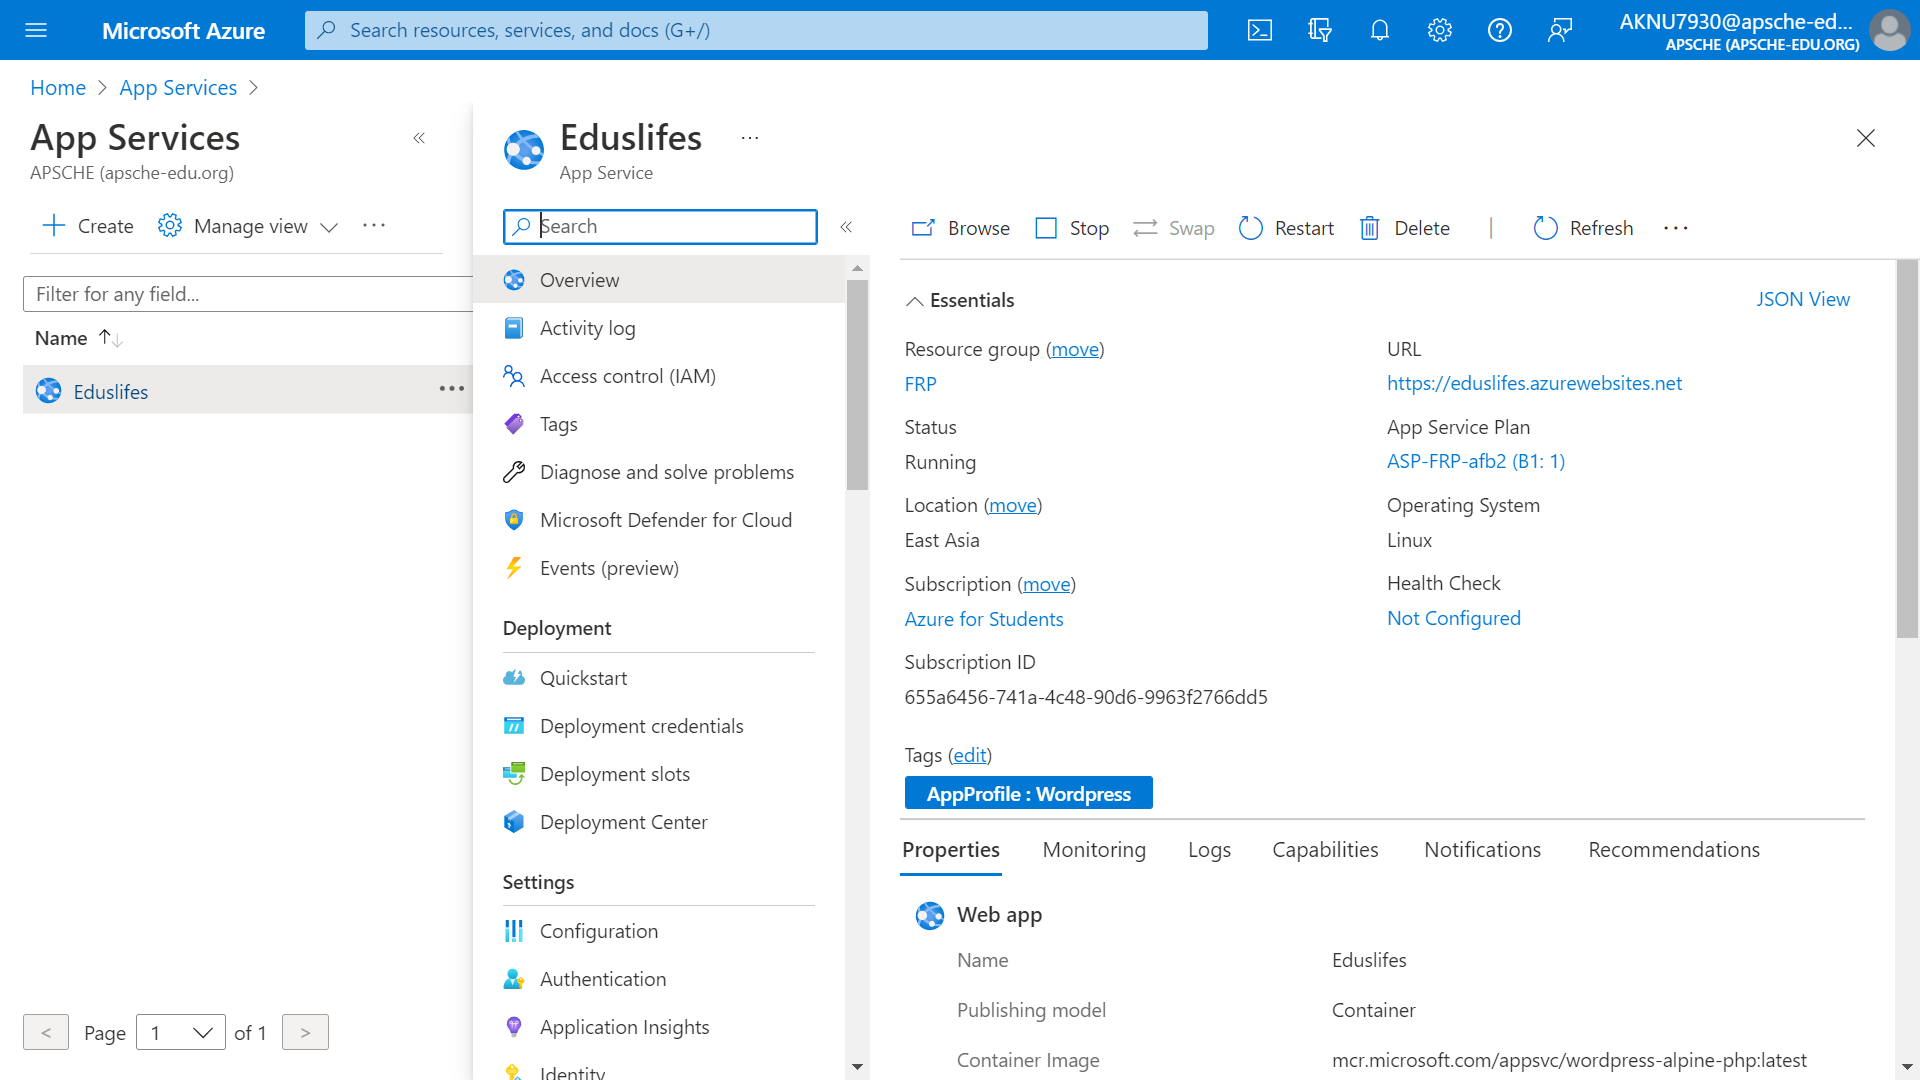Image resolution: width=1920 pixels, height=1080 pixels.
Task: Open portal settings gear icon
Action: [1440, 30]
